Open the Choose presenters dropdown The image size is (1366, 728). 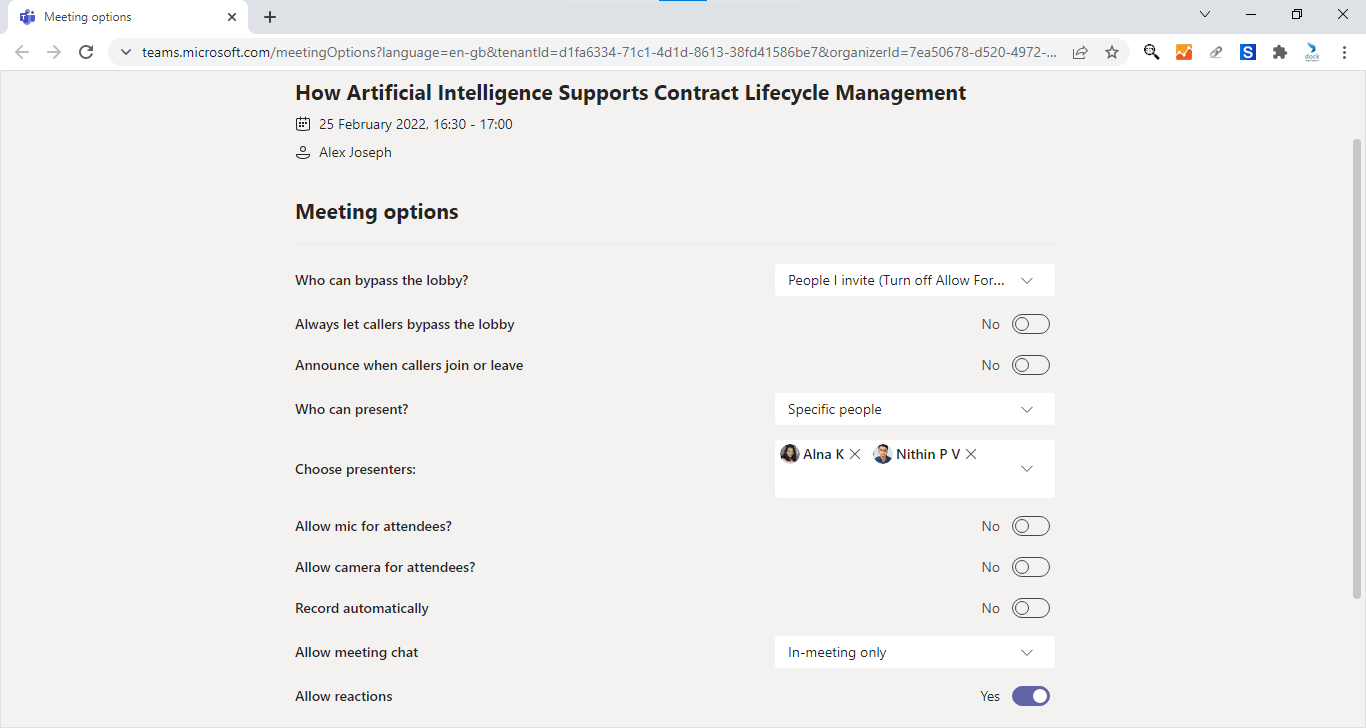(1027, 468)
